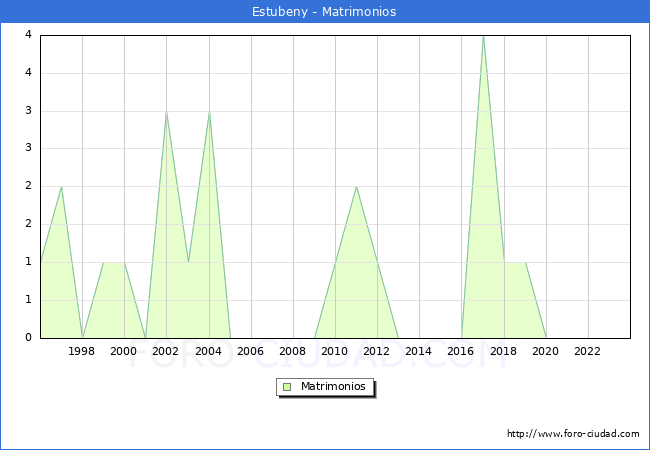This screenshot has width=650, height=450.
Task: Click the x-axis label 2002
Action: 165,351
